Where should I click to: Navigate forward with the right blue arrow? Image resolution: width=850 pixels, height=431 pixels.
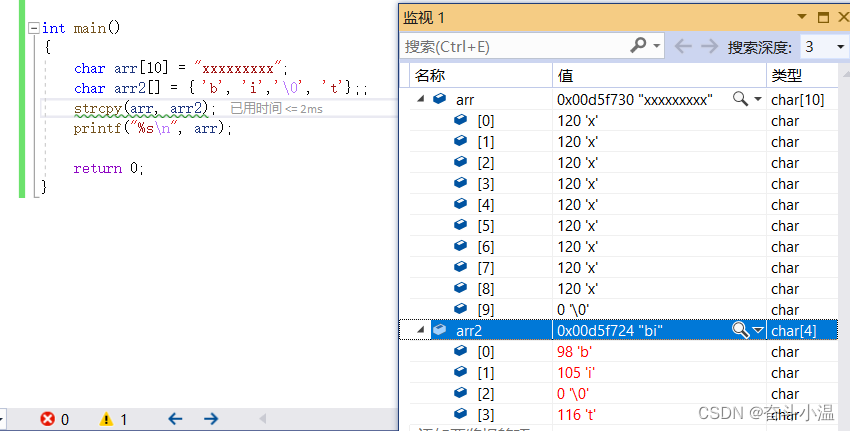211,419
